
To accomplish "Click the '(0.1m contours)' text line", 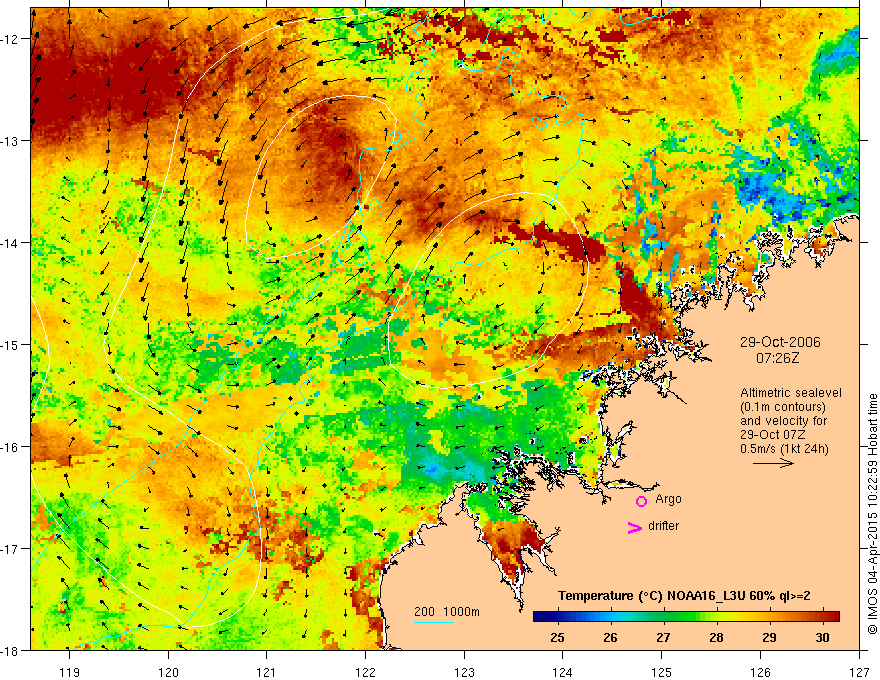I will (x=783, y=407).
